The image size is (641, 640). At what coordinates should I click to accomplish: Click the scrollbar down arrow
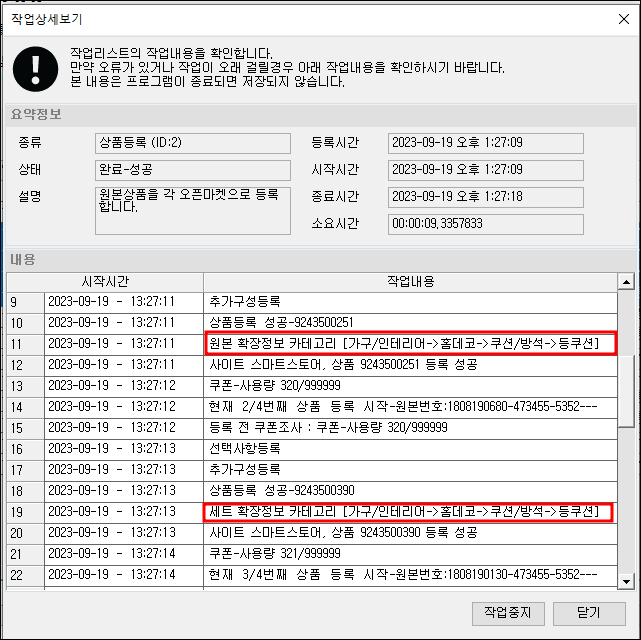tap(626, 581)
